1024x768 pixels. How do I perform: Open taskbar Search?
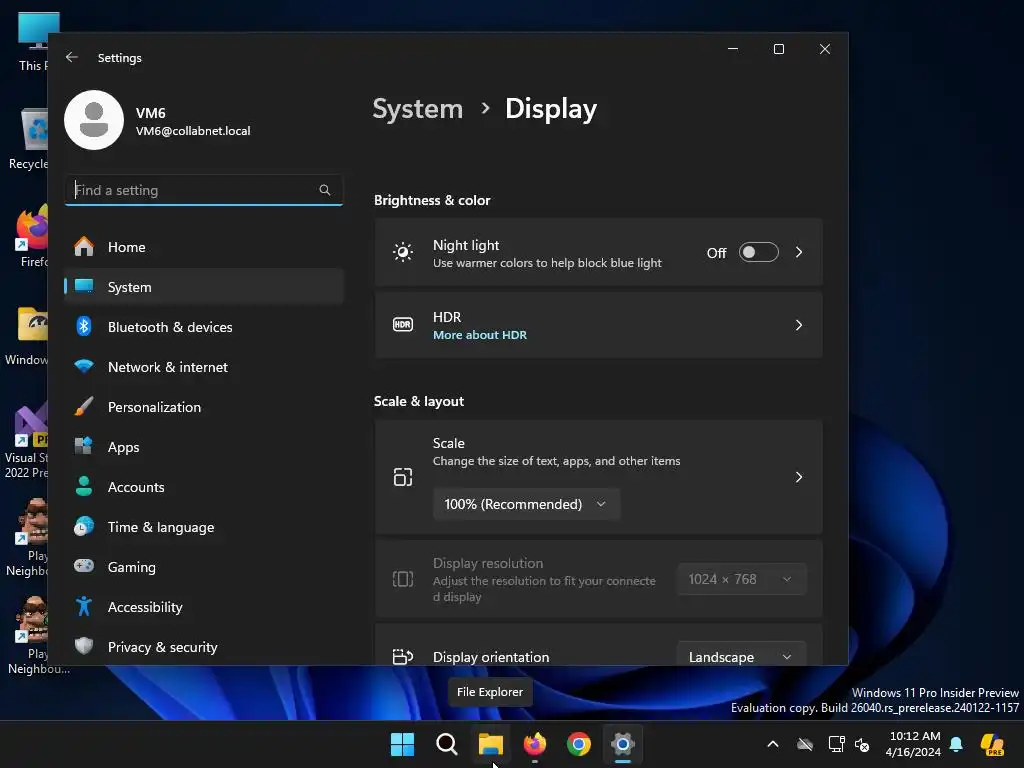(447, 744)
